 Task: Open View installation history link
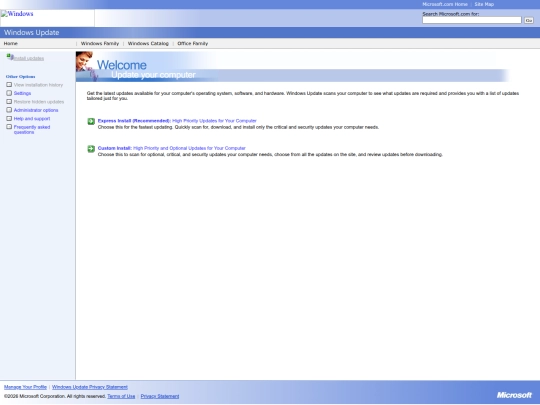click(x=38, y=85)
